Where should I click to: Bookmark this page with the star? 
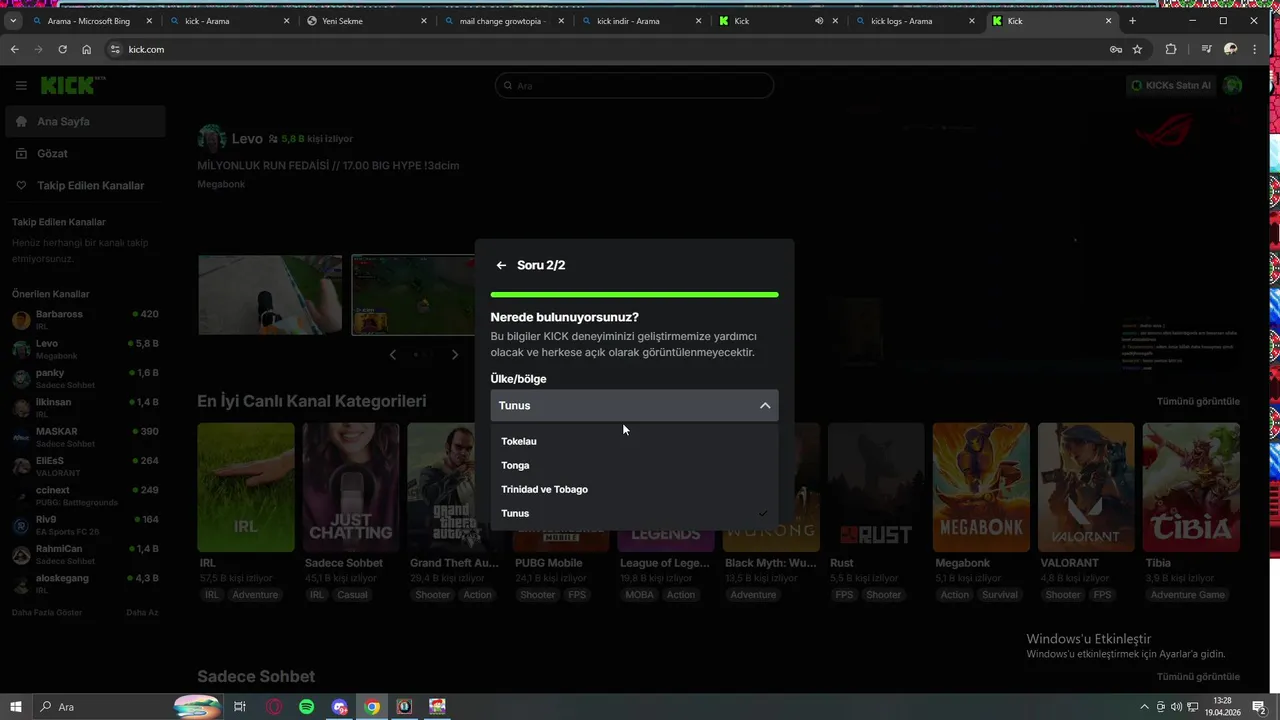1137,49
